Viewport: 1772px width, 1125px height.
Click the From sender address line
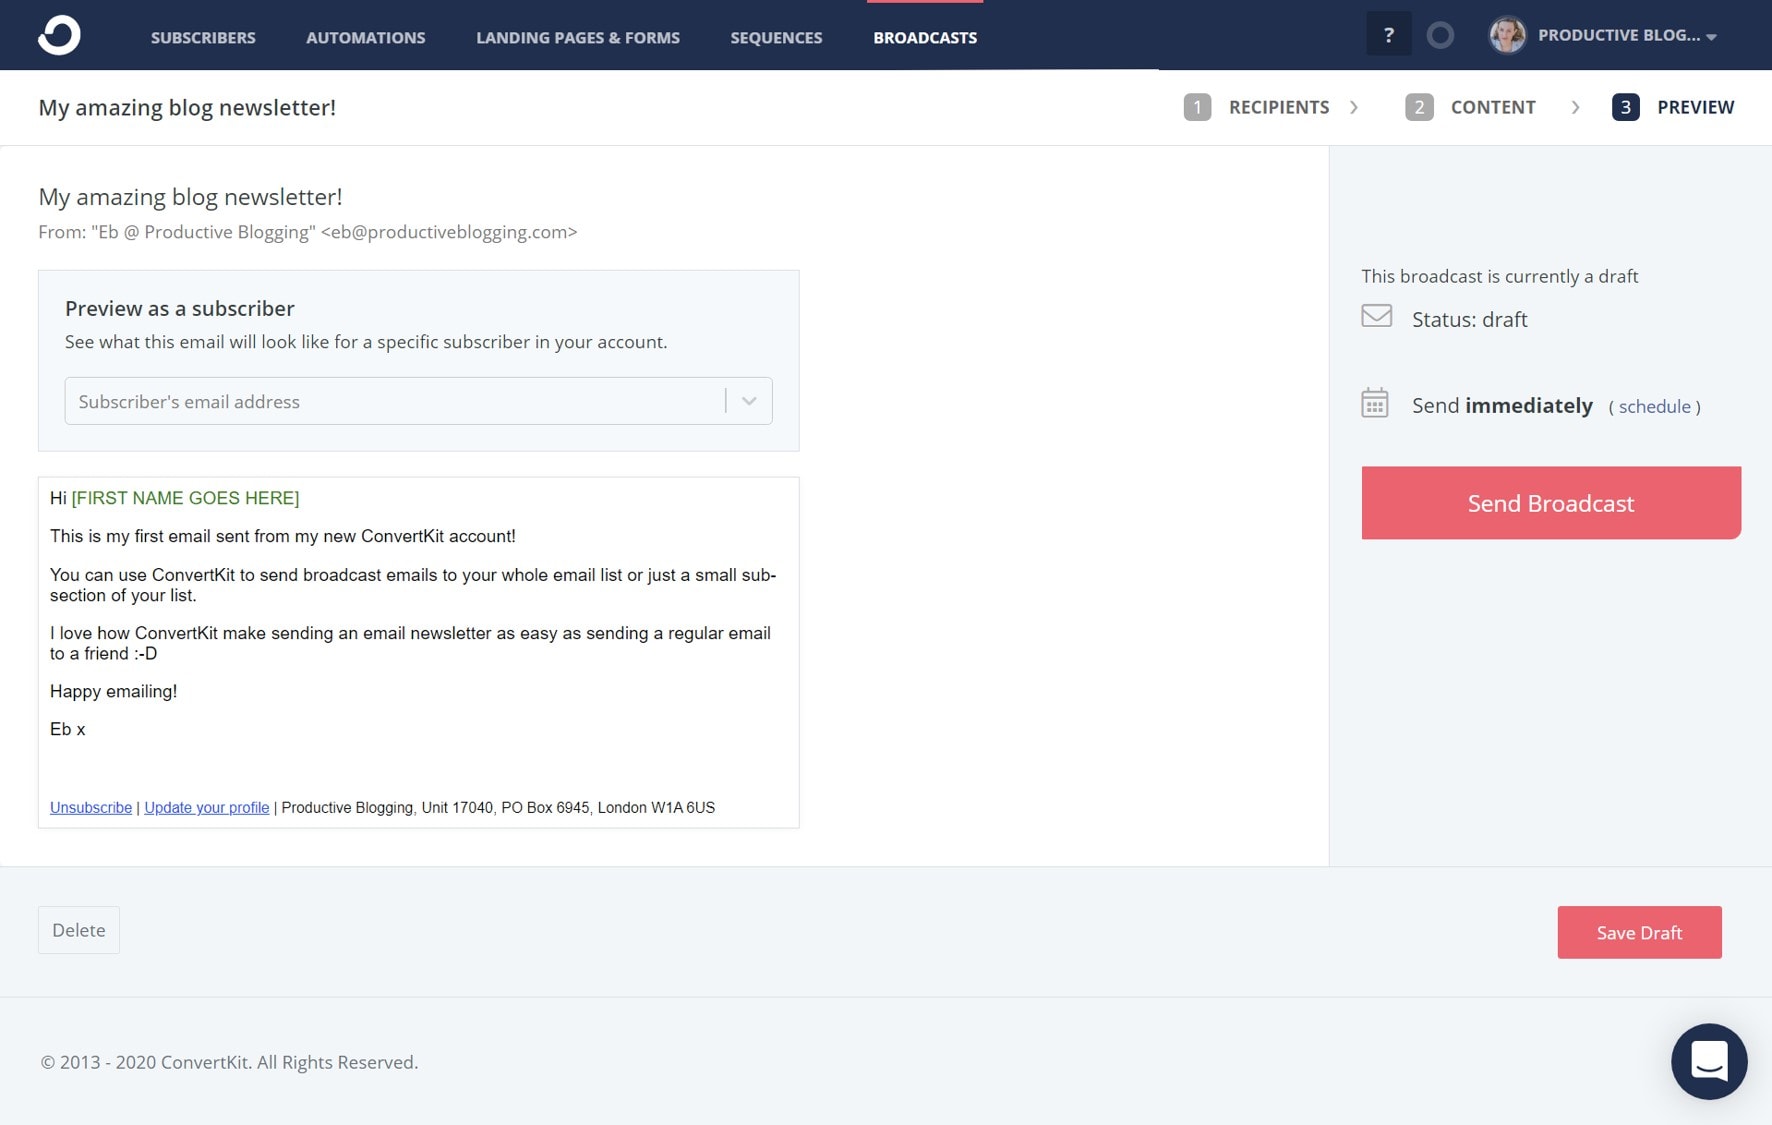click(308, 232)
